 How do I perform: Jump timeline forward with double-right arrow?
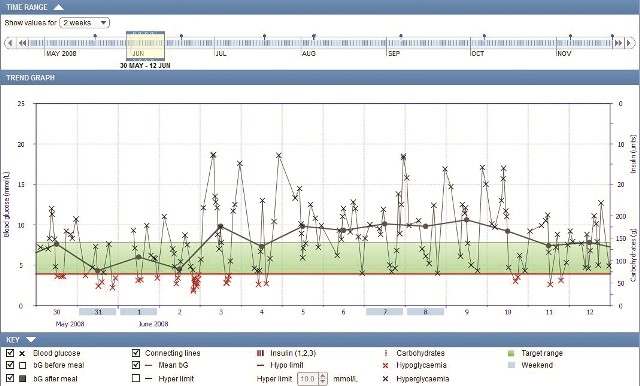pos(618,42)
